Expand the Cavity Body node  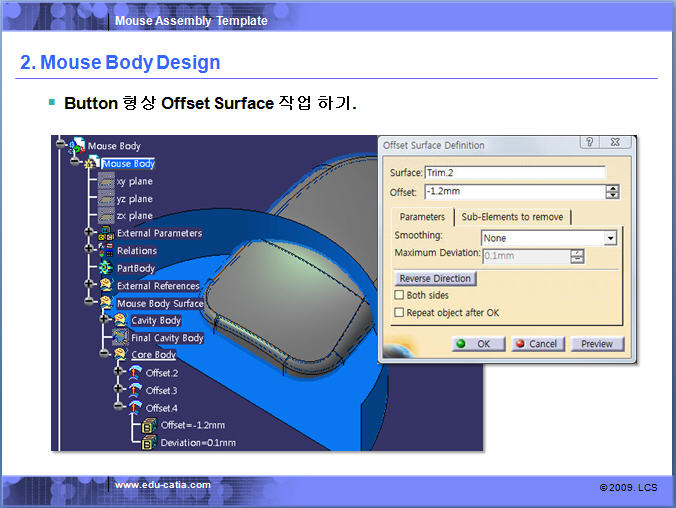[x=104, y=320]
